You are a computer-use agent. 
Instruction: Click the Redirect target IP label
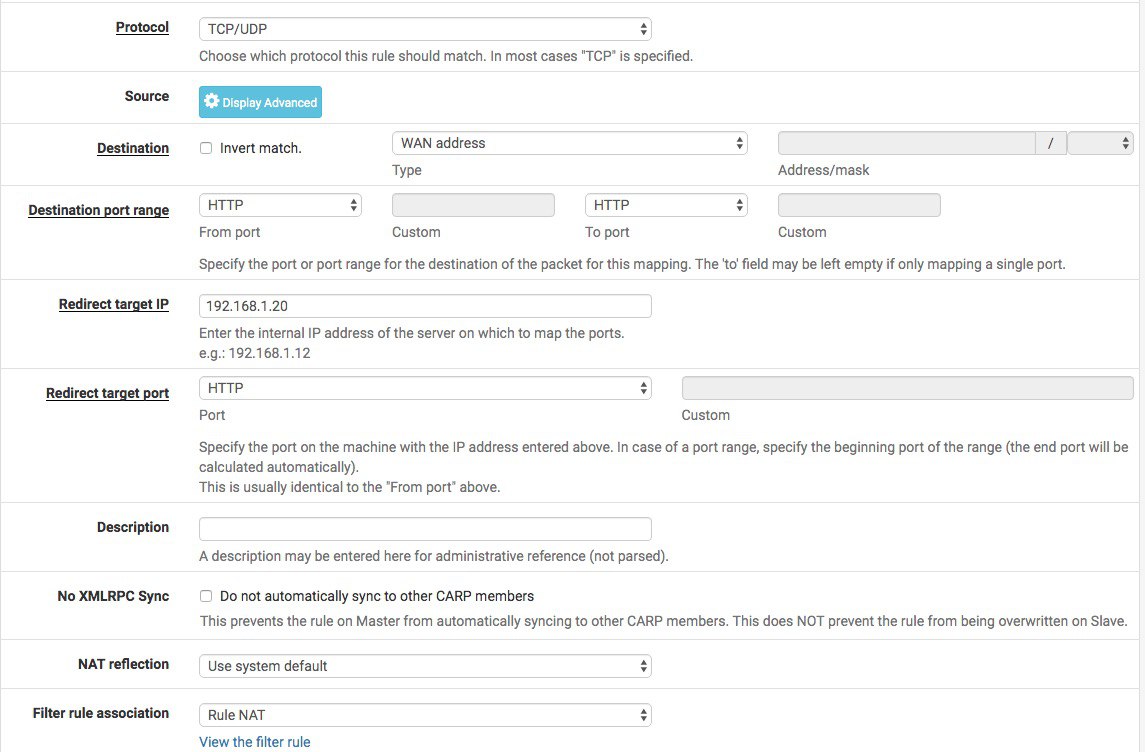(114, 304)
